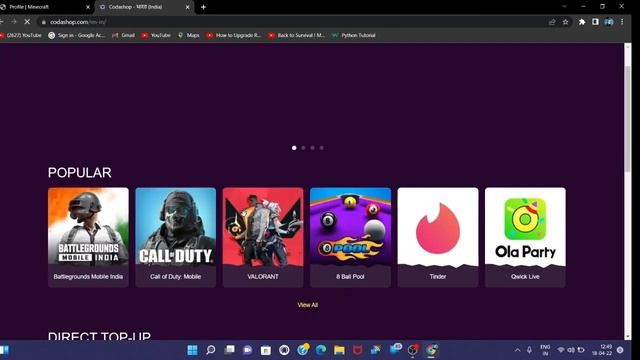Open the clock showing 12:49
640x360 pixels.
tap(602, 350)
